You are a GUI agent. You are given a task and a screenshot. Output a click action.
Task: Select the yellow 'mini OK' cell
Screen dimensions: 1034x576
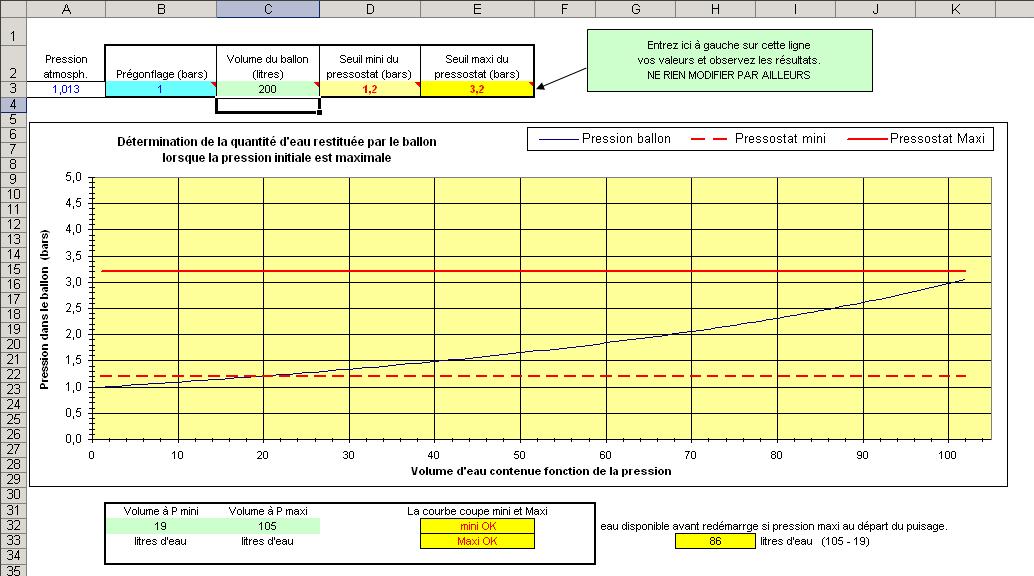click(477, 526)
